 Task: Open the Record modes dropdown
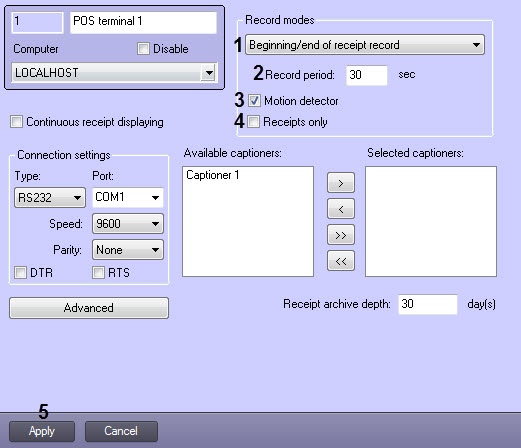click(x=365, y=45)
